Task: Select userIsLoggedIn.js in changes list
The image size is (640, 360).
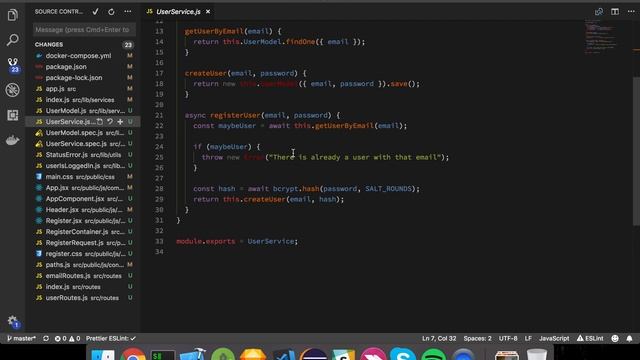Action: (x=83, y=166)
